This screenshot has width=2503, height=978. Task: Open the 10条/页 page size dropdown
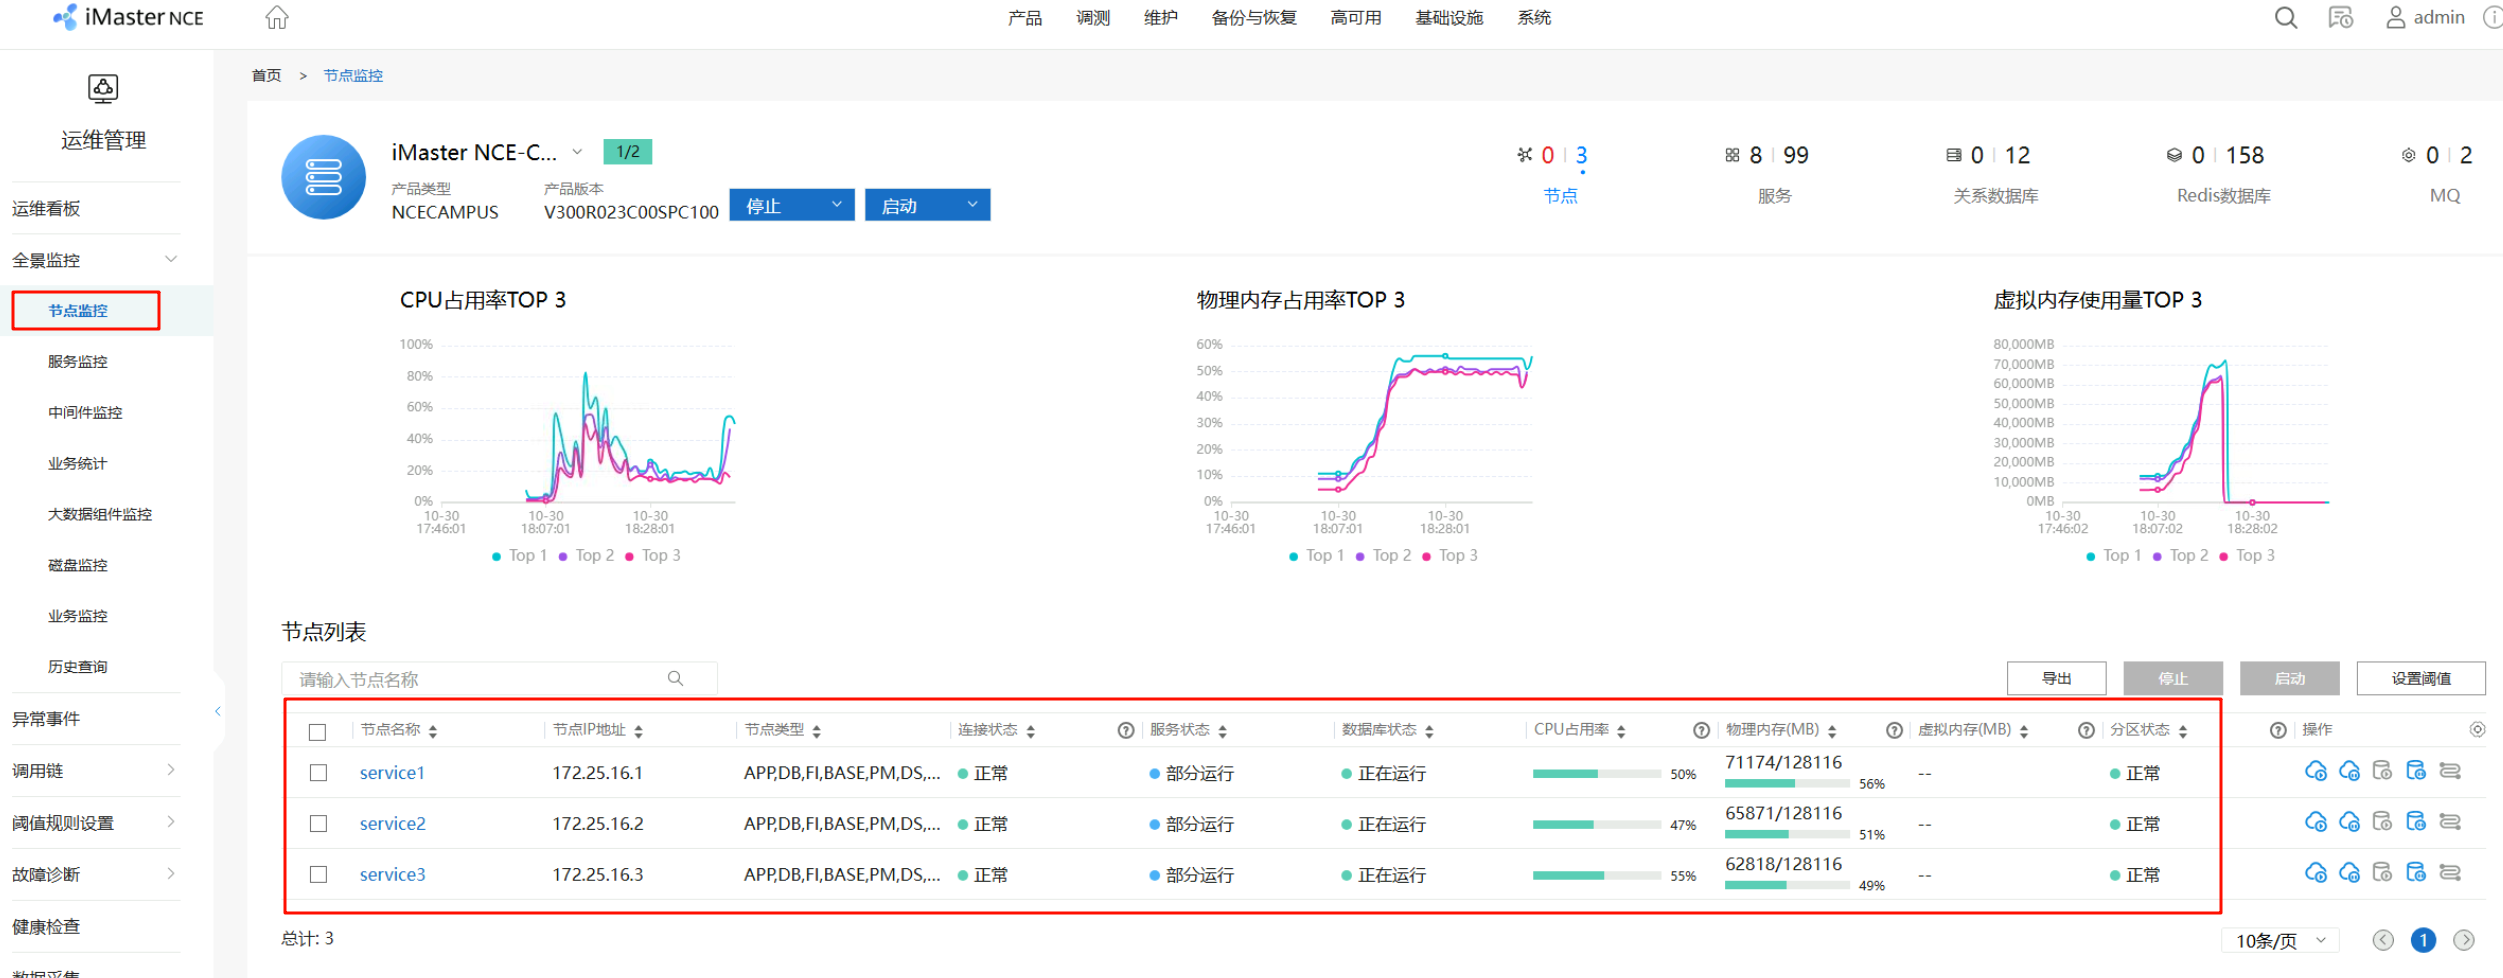(2282, 941)
